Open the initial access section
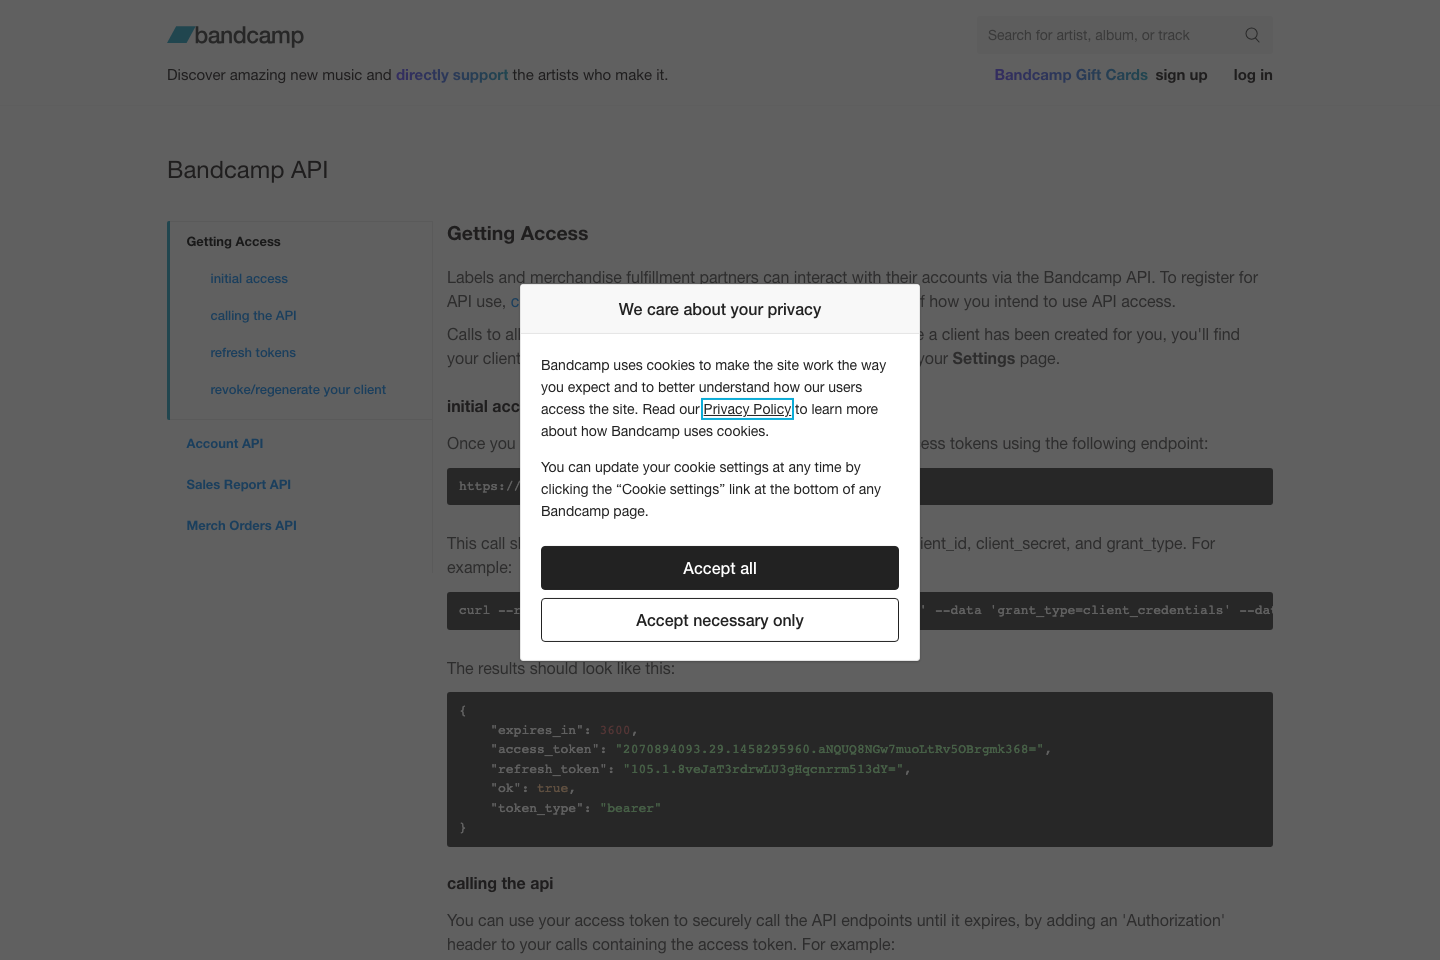The image size is (1440, 960). click(248, 278)
